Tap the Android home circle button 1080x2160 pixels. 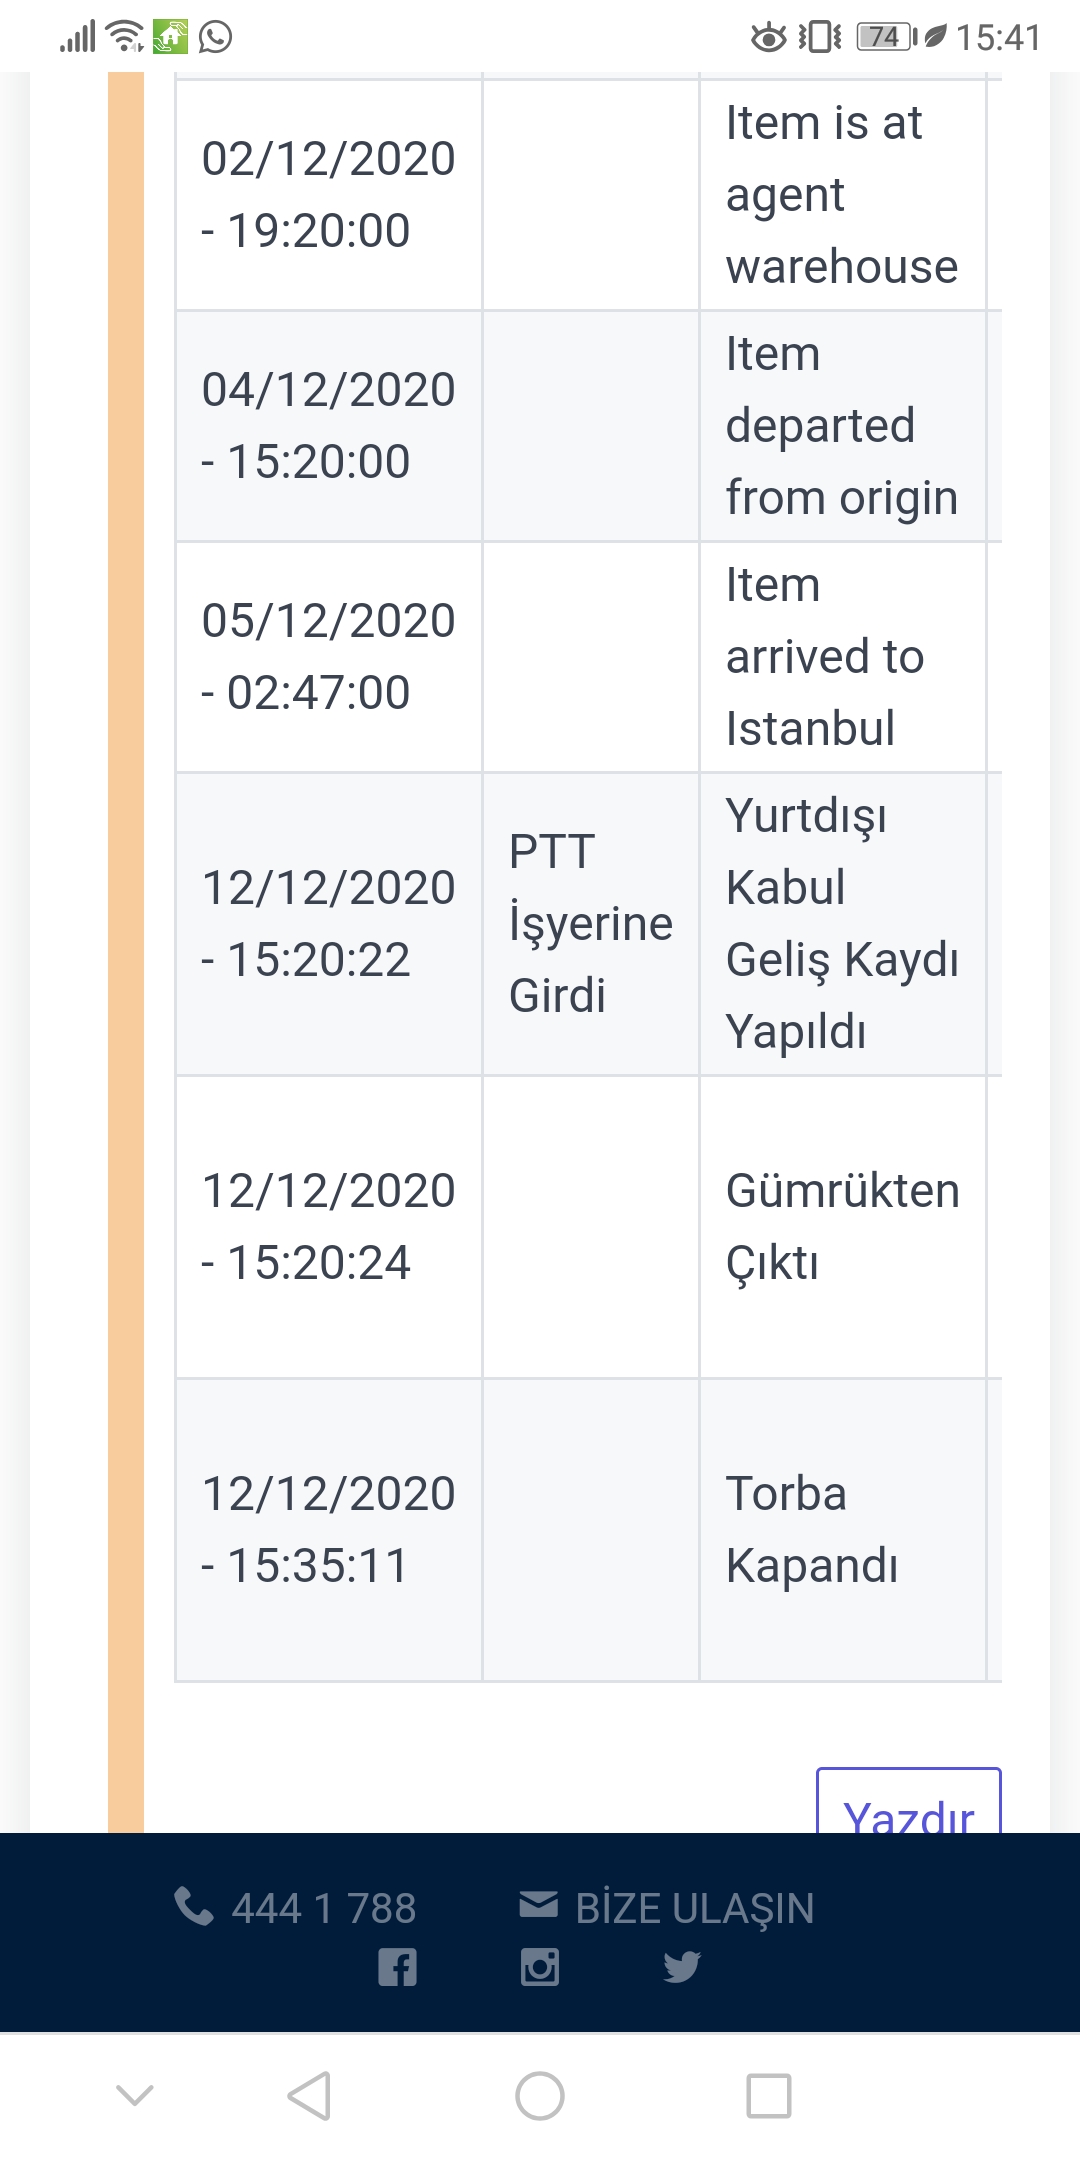click(540, 2096)
